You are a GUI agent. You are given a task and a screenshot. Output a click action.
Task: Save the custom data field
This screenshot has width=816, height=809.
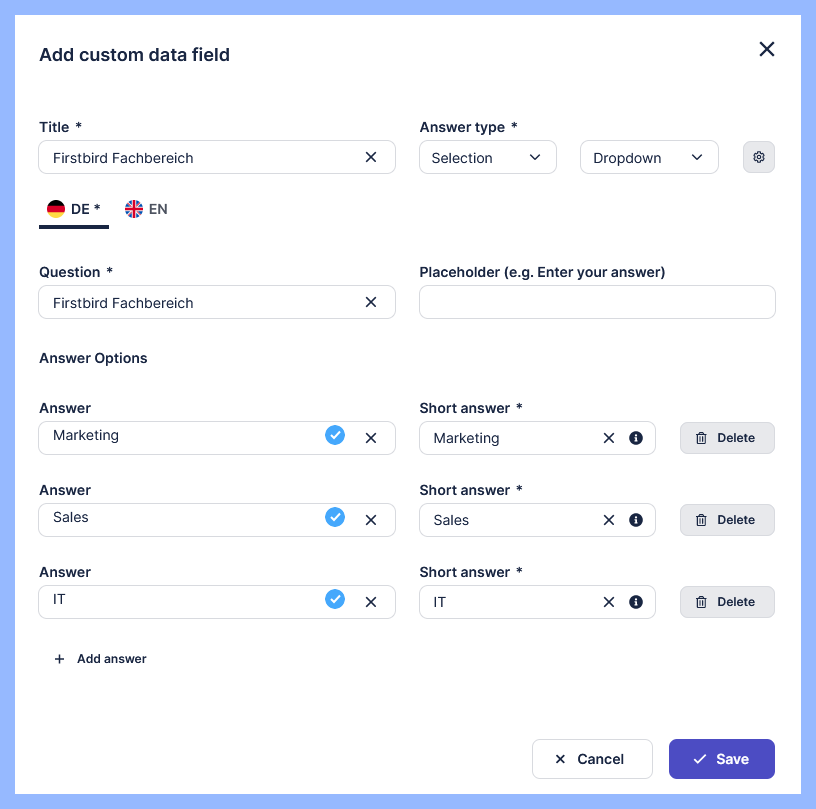click(721, 759)
